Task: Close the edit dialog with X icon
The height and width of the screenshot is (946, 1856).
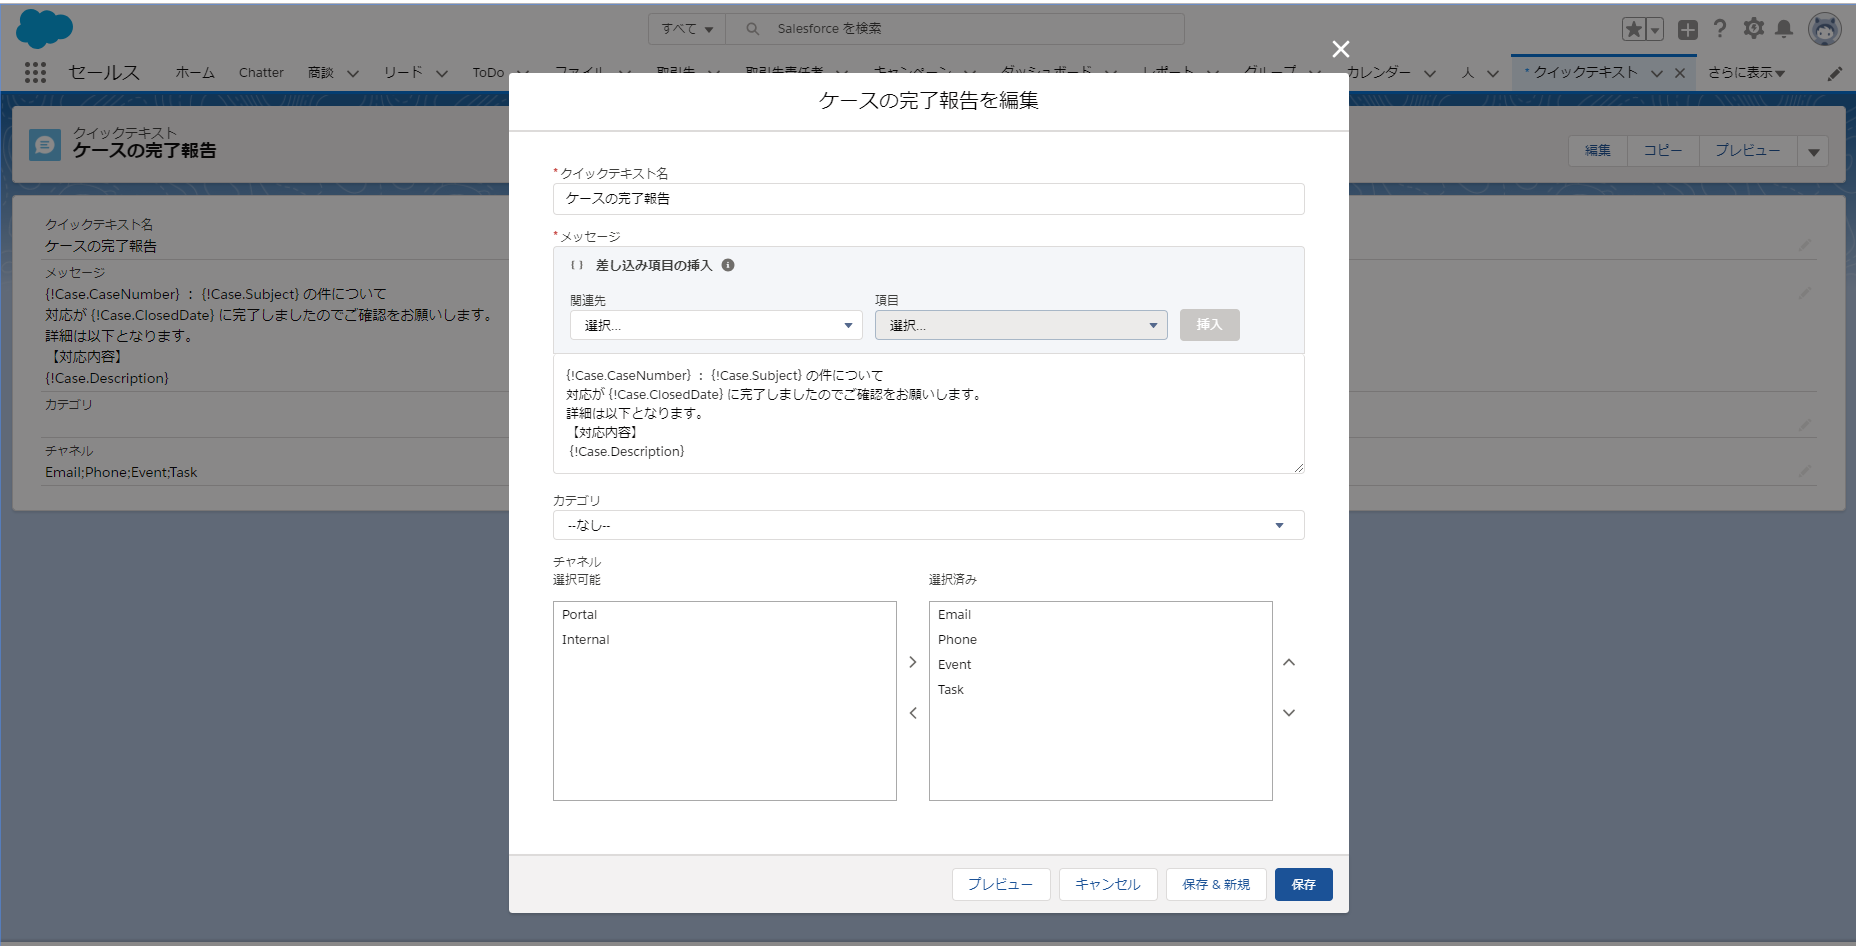Action: (x=1341, y=49)
